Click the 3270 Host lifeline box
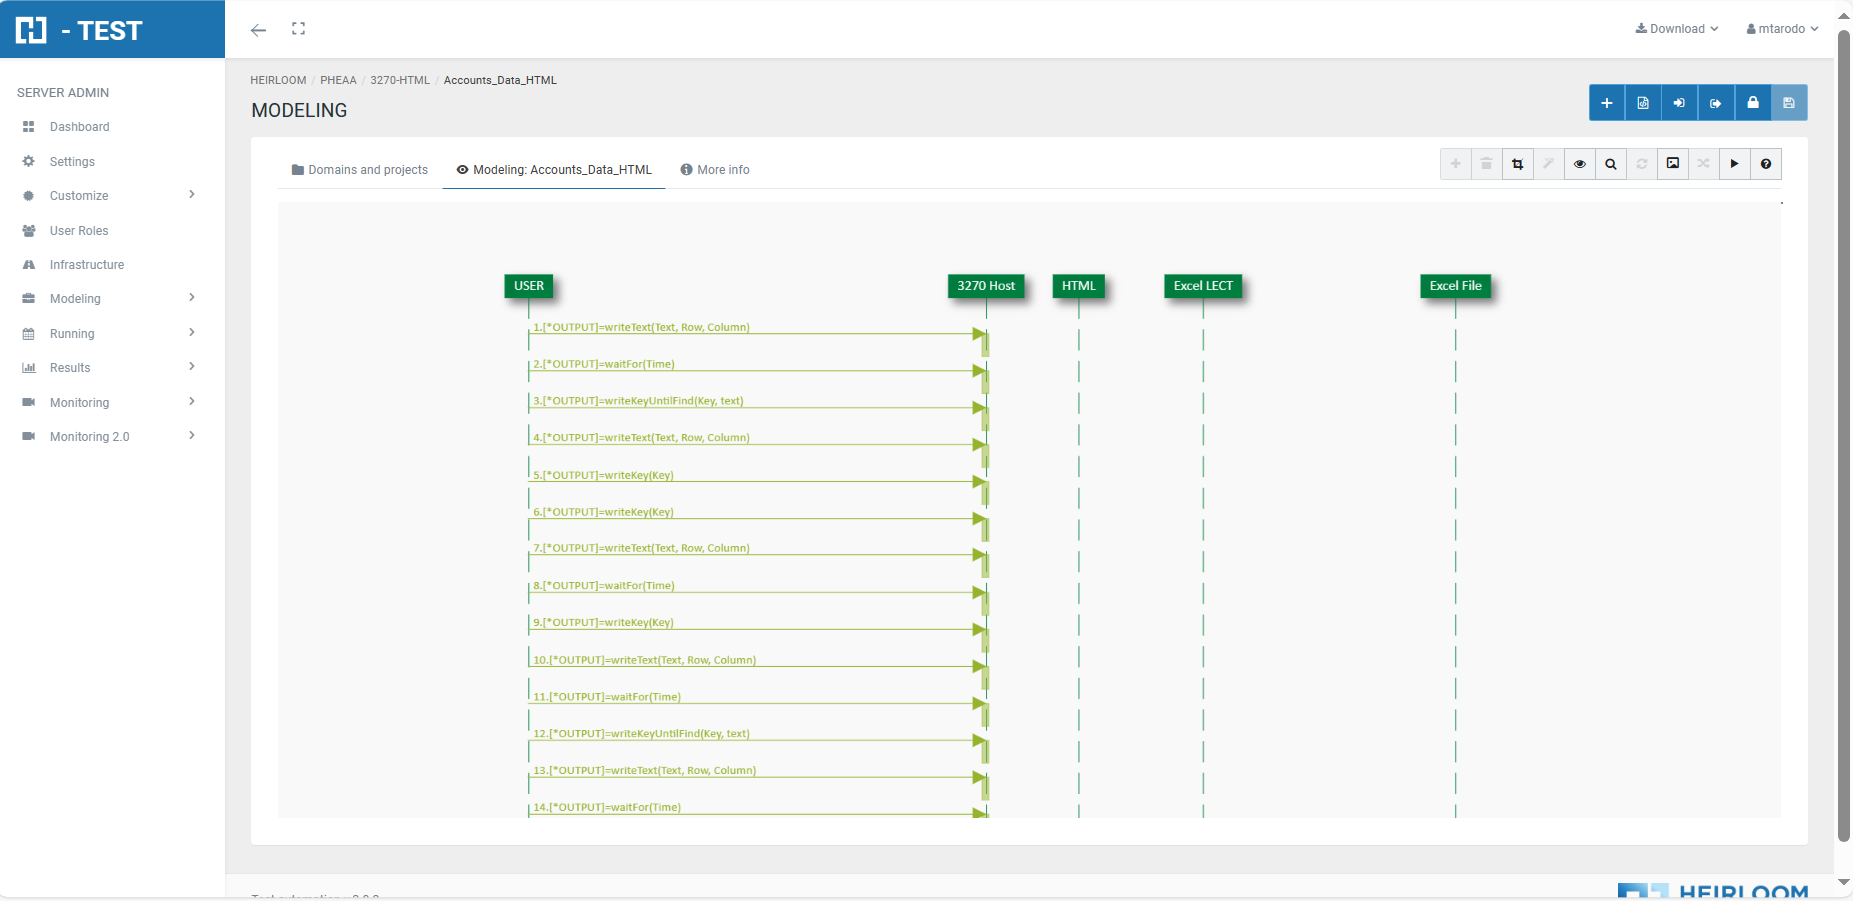Image resolution: width=1853 pixels, height=901 pixels. coord(985,286)
